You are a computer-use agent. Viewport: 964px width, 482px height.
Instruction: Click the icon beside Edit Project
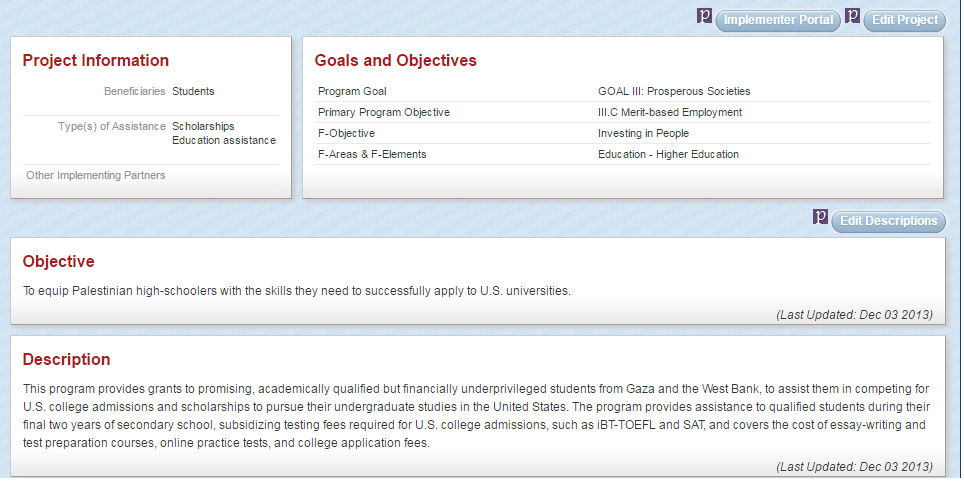pos(853,17)
